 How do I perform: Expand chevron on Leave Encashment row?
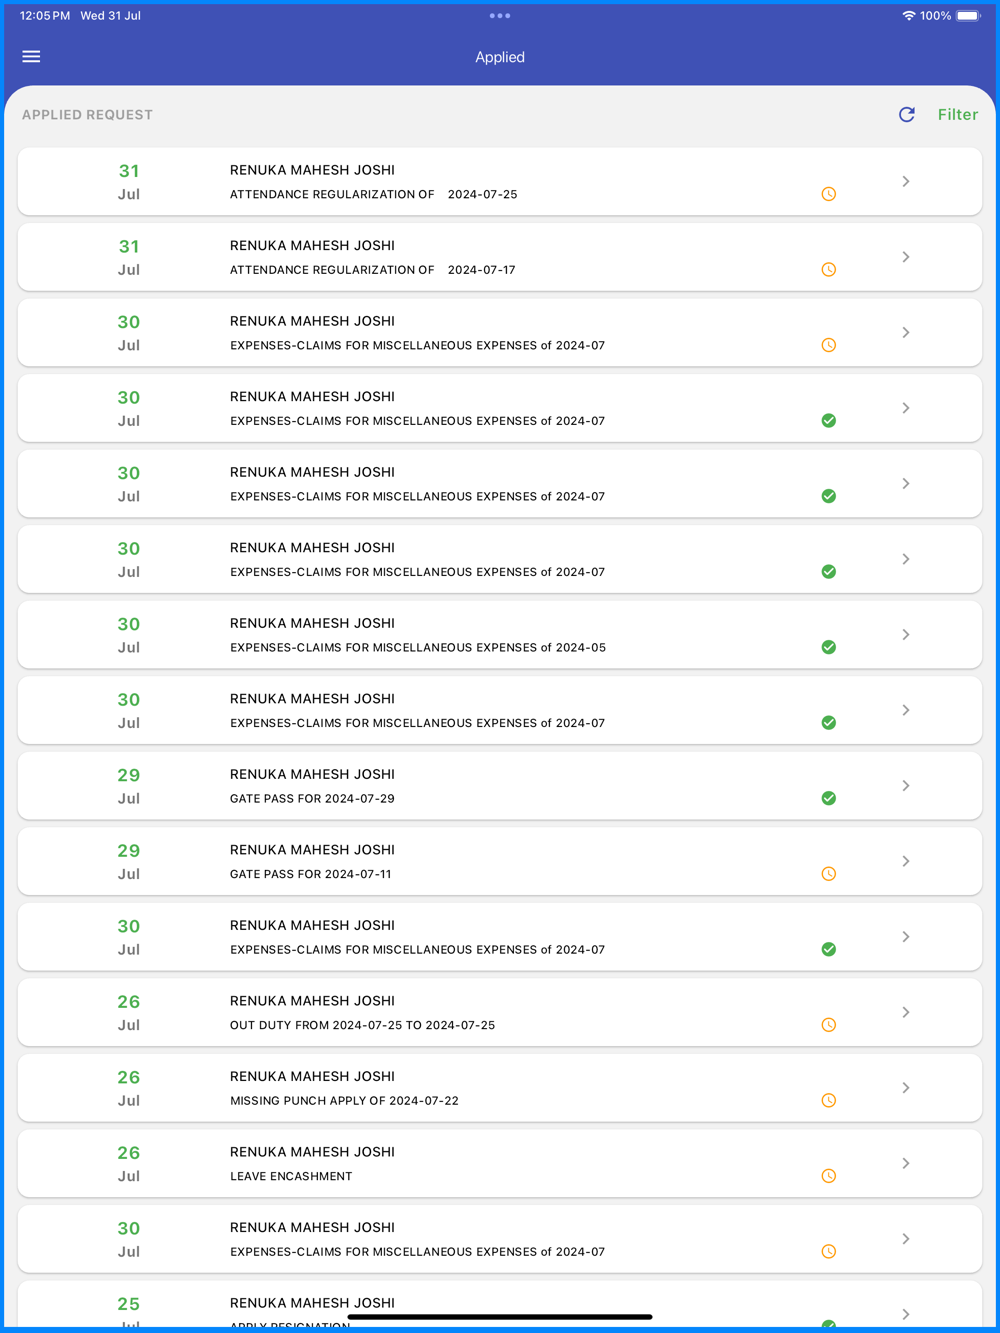[x=906, y=1163]
